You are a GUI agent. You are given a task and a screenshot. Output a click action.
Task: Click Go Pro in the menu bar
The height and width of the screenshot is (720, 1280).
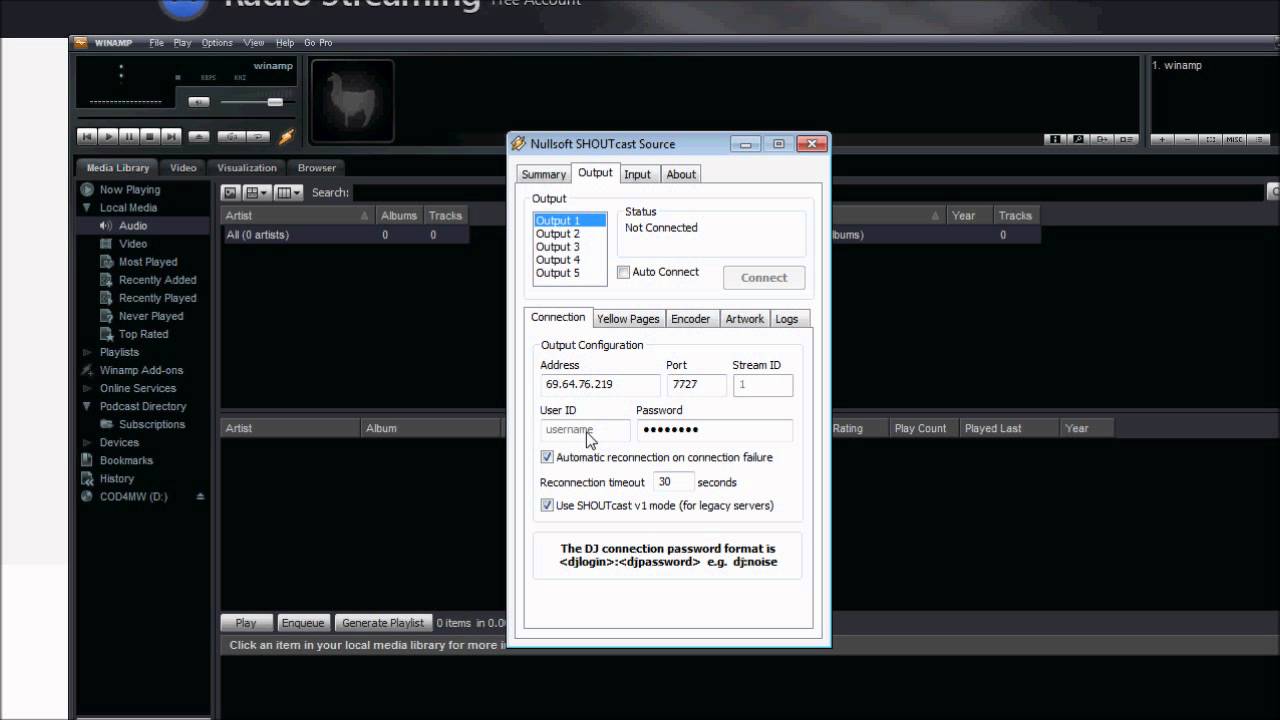tap(318, 43)
